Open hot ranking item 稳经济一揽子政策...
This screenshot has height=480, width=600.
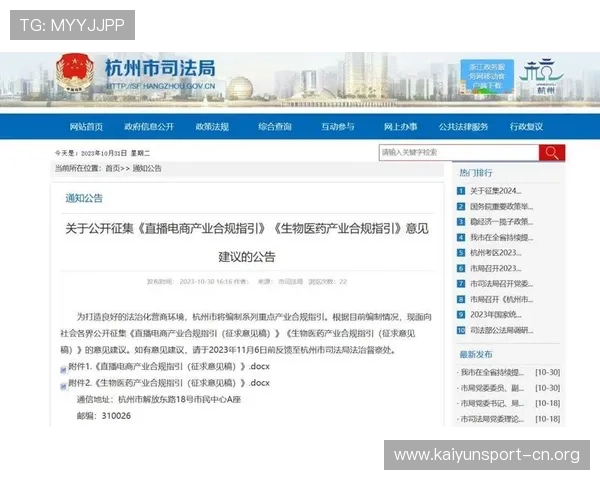501,222
